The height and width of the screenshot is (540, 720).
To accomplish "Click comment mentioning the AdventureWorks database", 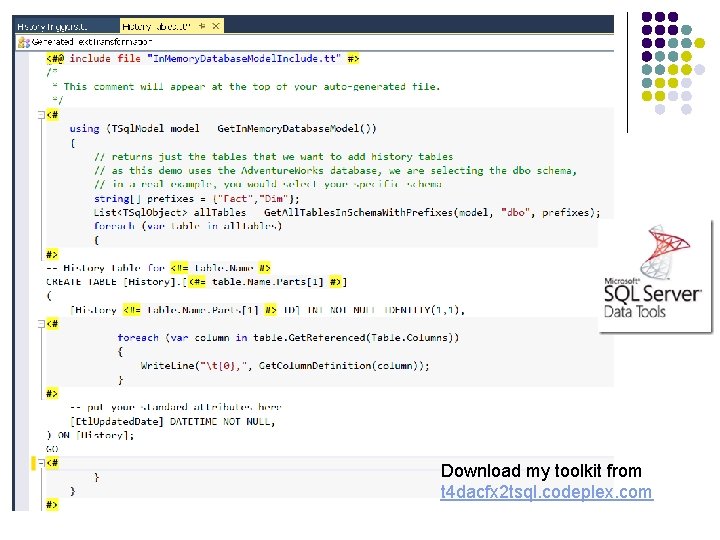I will coord(335,171).
